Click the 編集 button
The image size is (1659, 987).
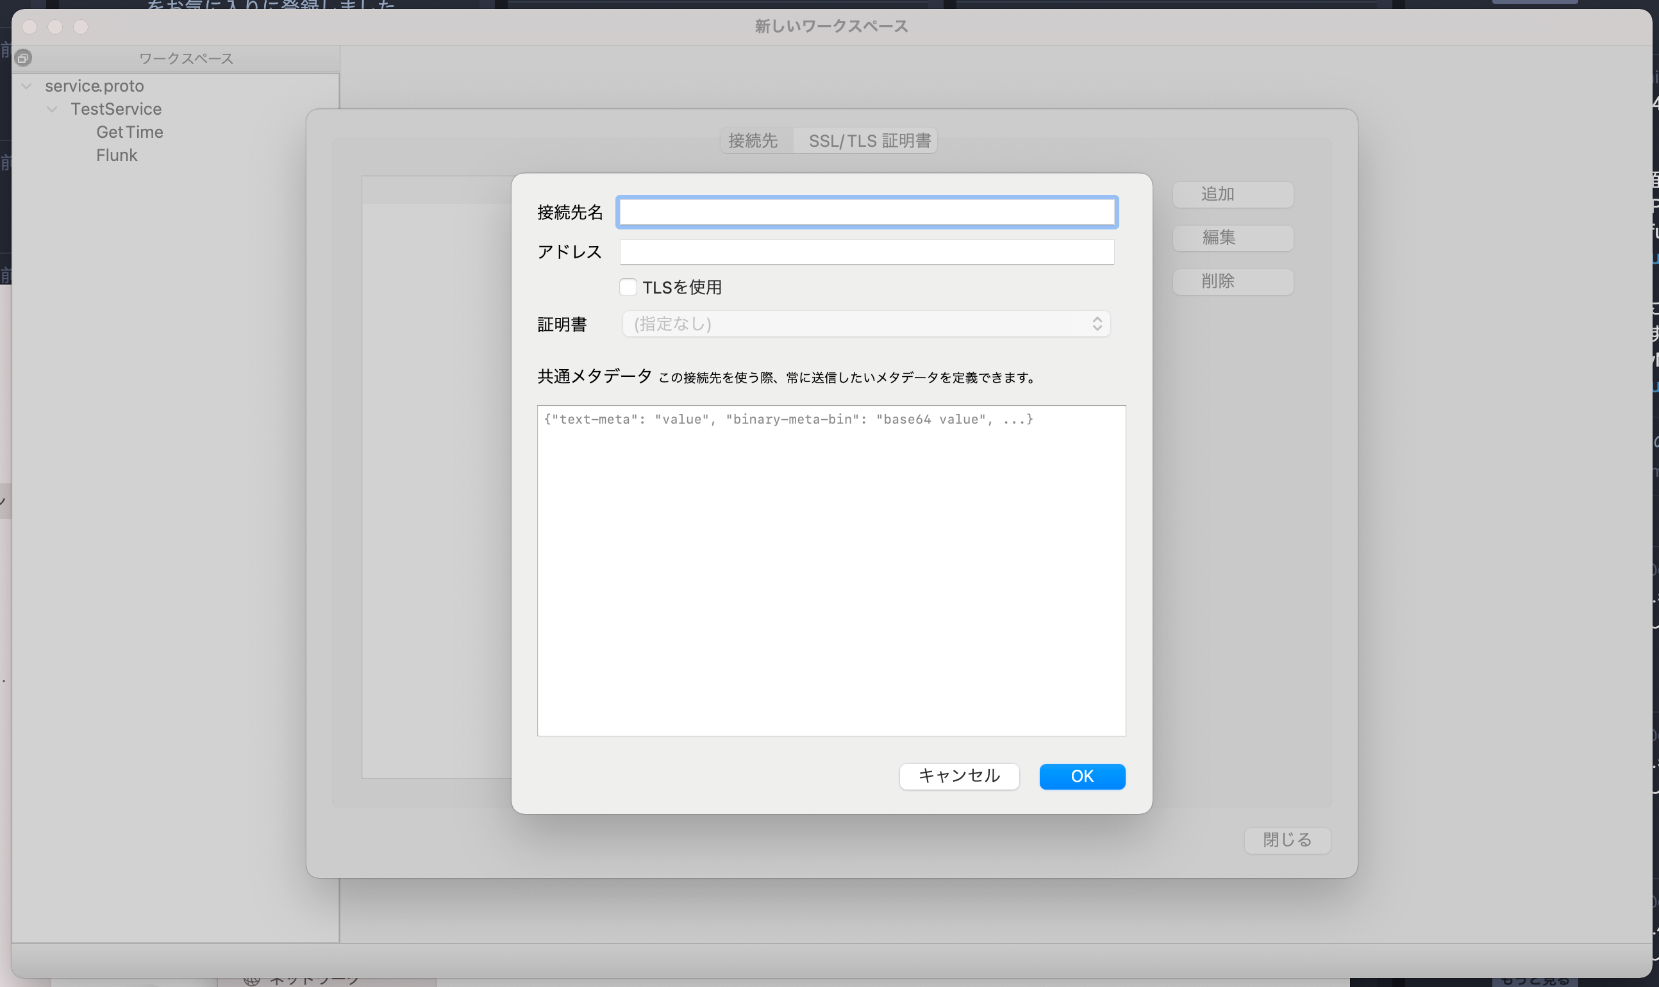tap(1232, 238)
